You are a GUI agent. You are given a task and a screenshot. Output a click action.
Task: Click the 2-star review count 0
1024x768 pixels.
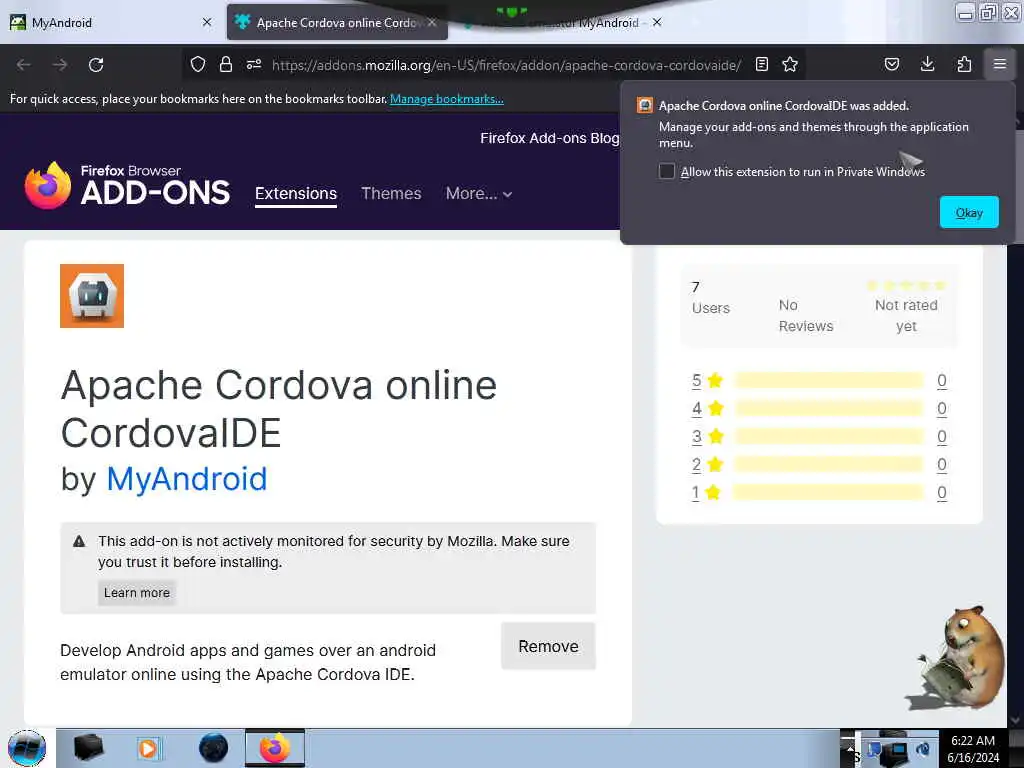[x=942, y=464]
